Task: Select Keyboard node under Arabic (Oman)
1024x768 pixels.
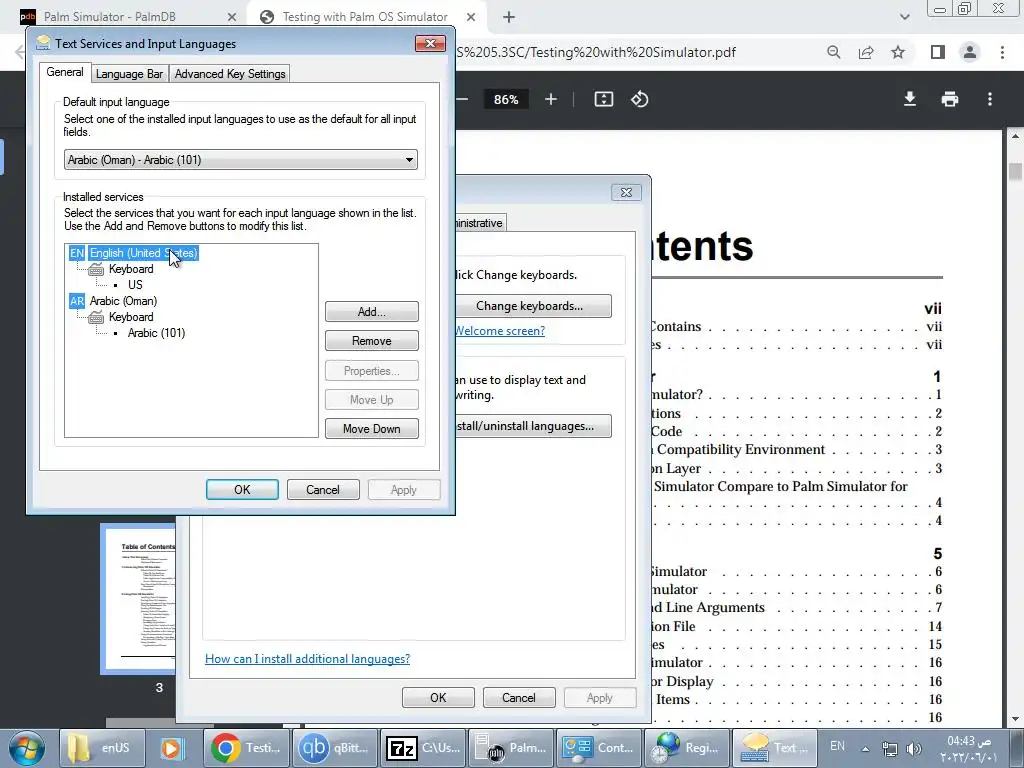Action: (x=131, y=317)
